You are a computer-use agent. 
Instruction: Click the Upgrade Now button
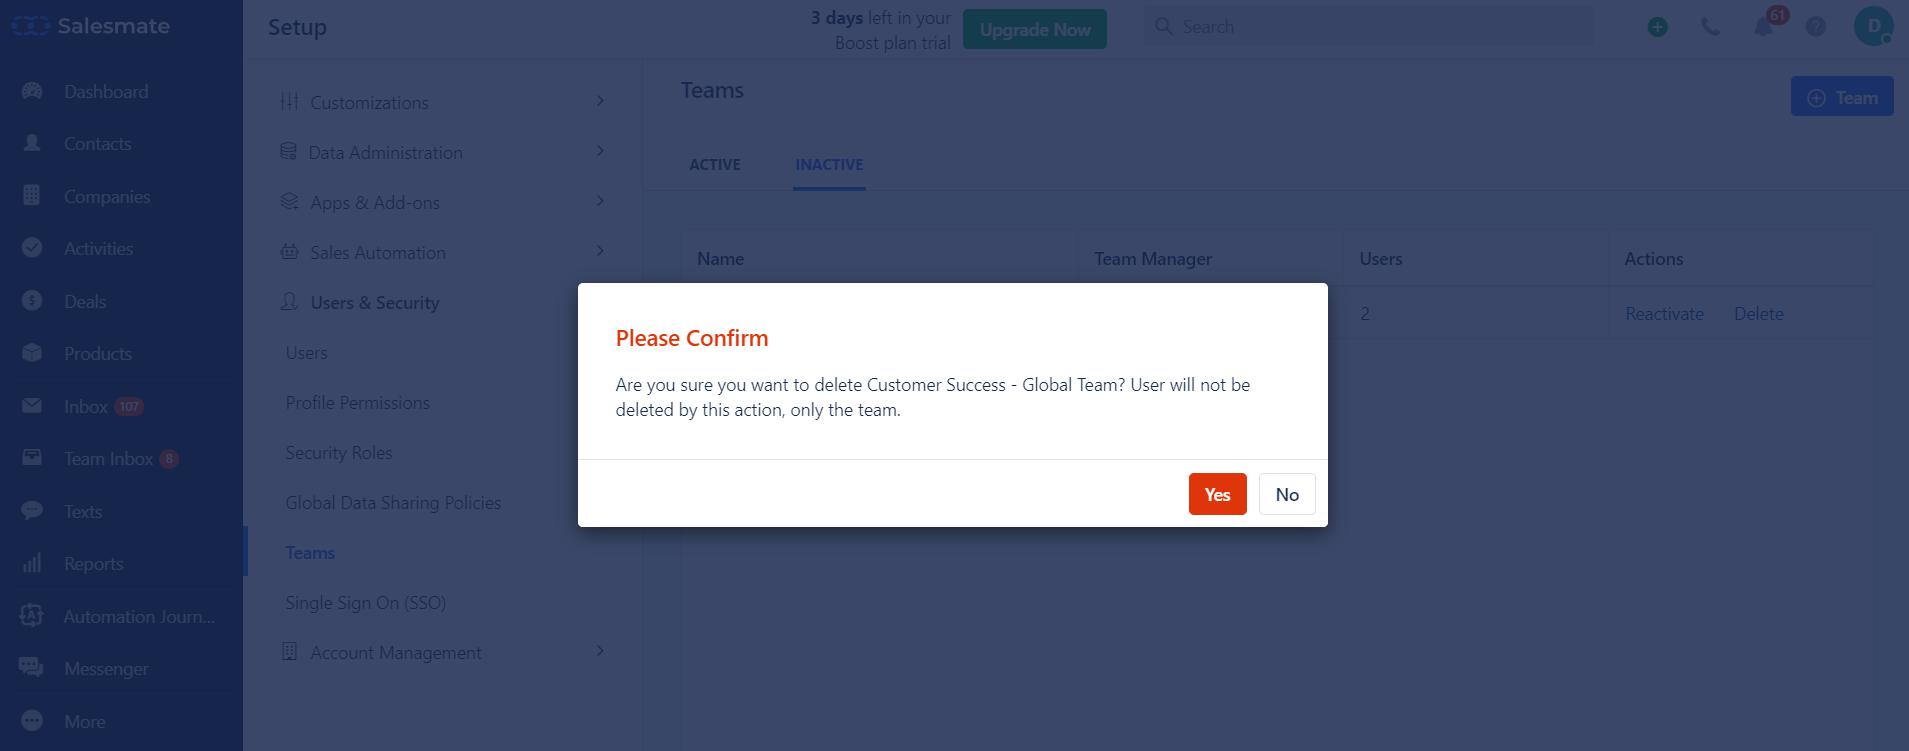(1035, 30)
